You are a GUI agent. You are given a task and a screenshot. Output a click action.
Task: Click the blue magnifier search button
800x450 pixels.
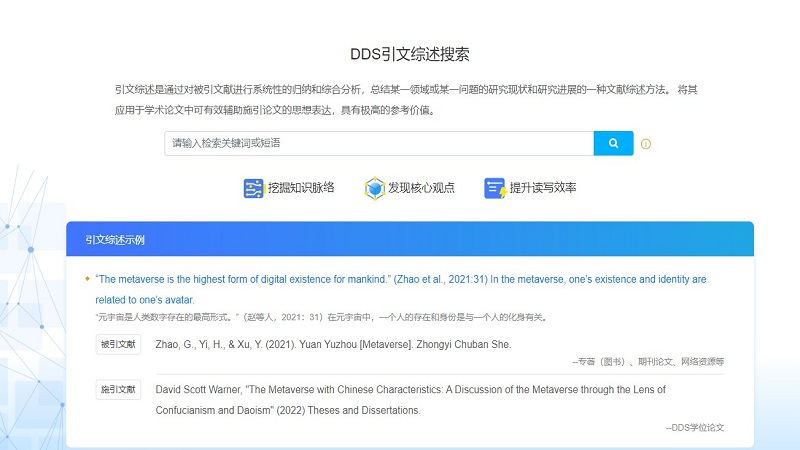613,143
